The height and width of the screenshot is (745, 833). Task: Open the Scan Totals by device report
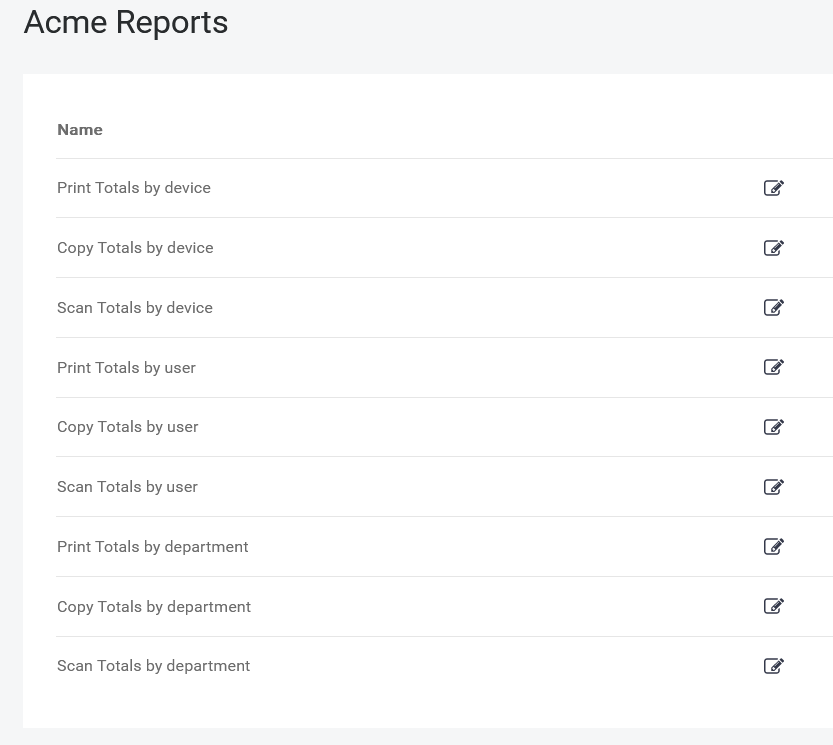135,308
